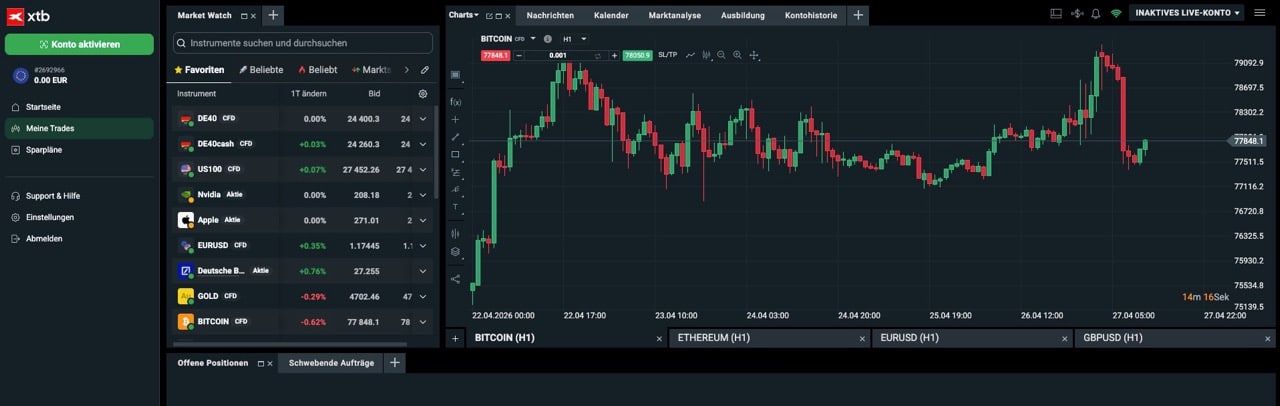This screenshot has height=406, width=1280.
Task: Expand the Nvidia Aktie row
Action: [x=422, y=195]
